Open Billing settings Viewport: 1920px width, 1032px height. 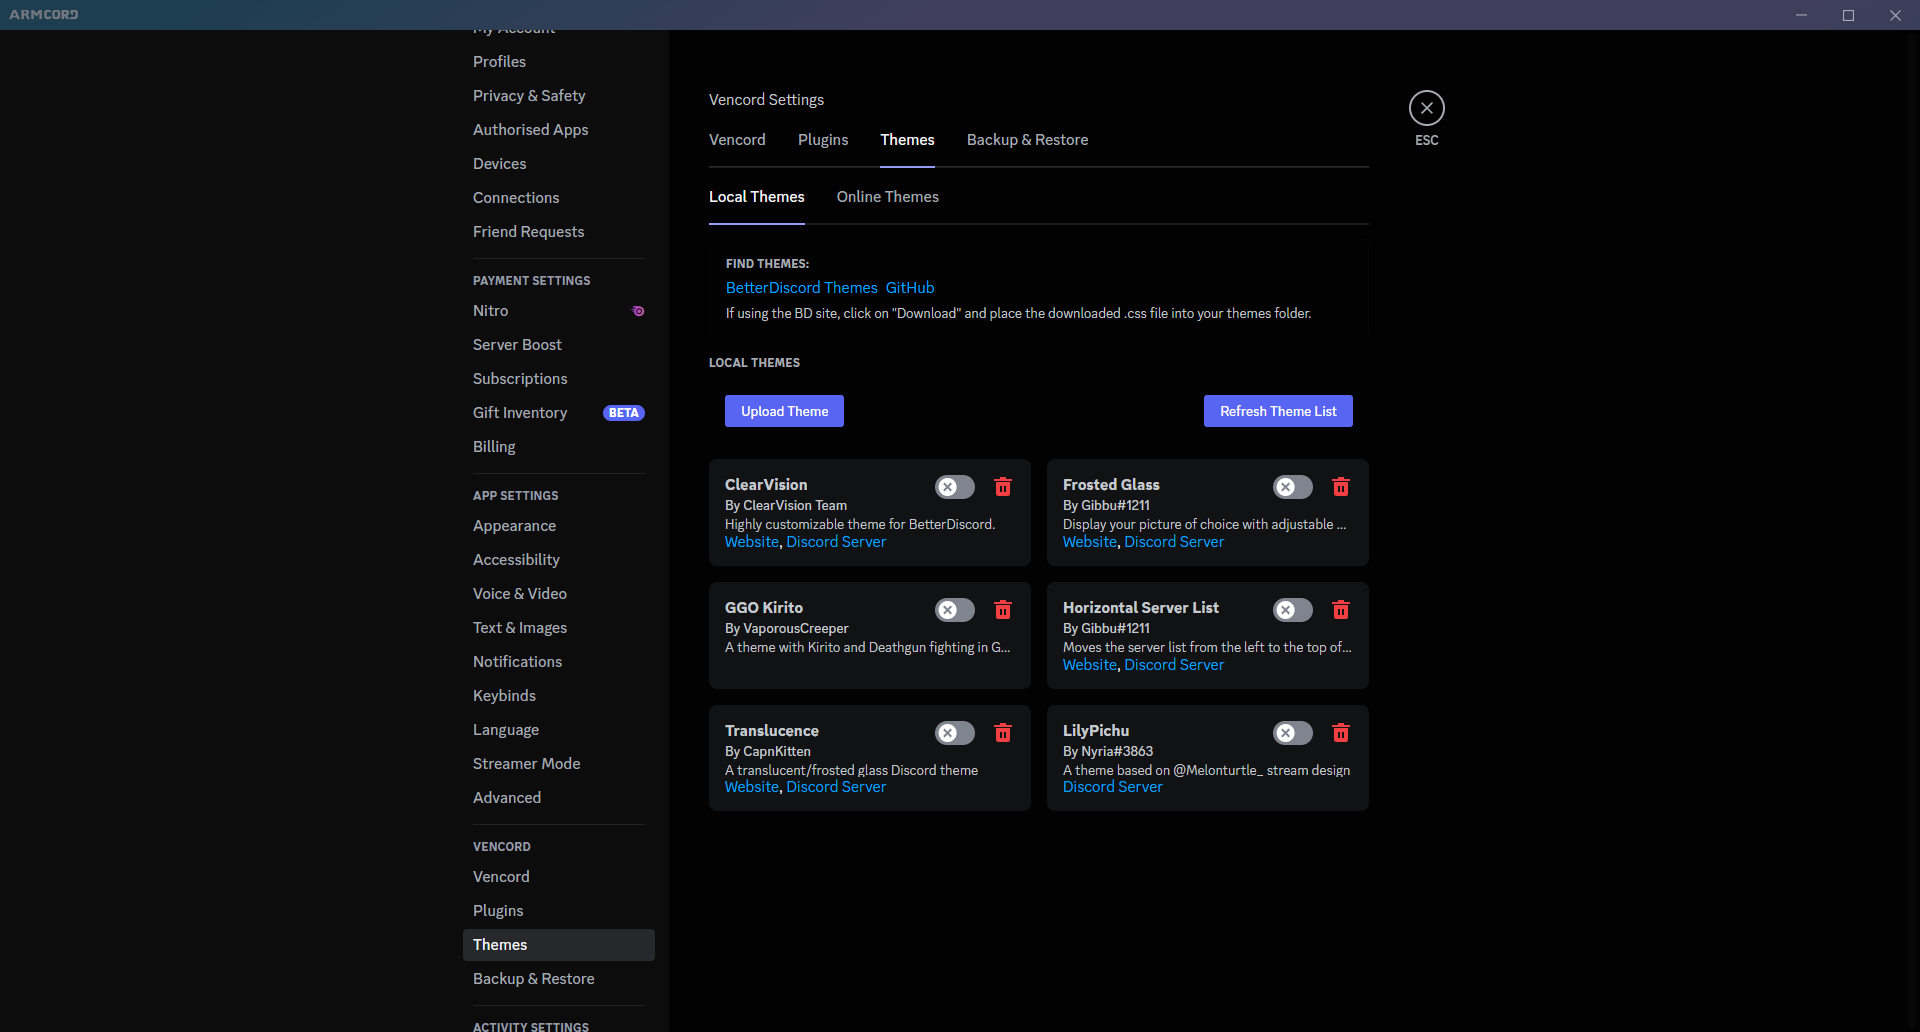point(559,447)
